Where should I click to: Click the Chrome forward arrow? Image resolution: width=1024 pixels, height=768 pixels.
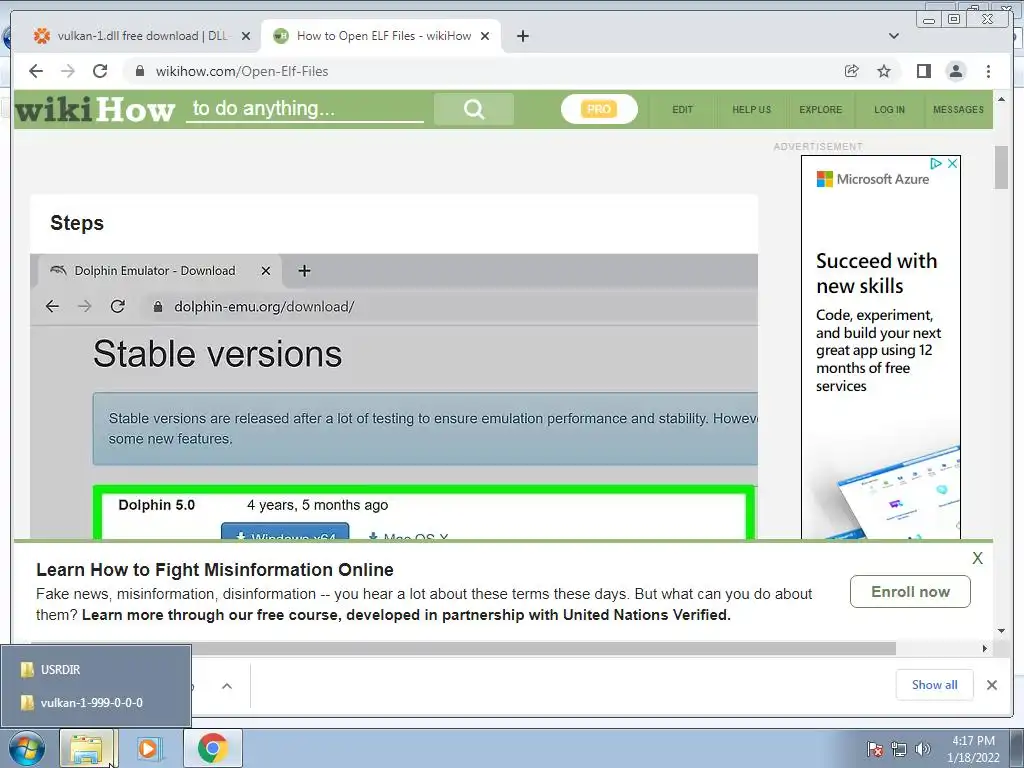click(68, 71)
